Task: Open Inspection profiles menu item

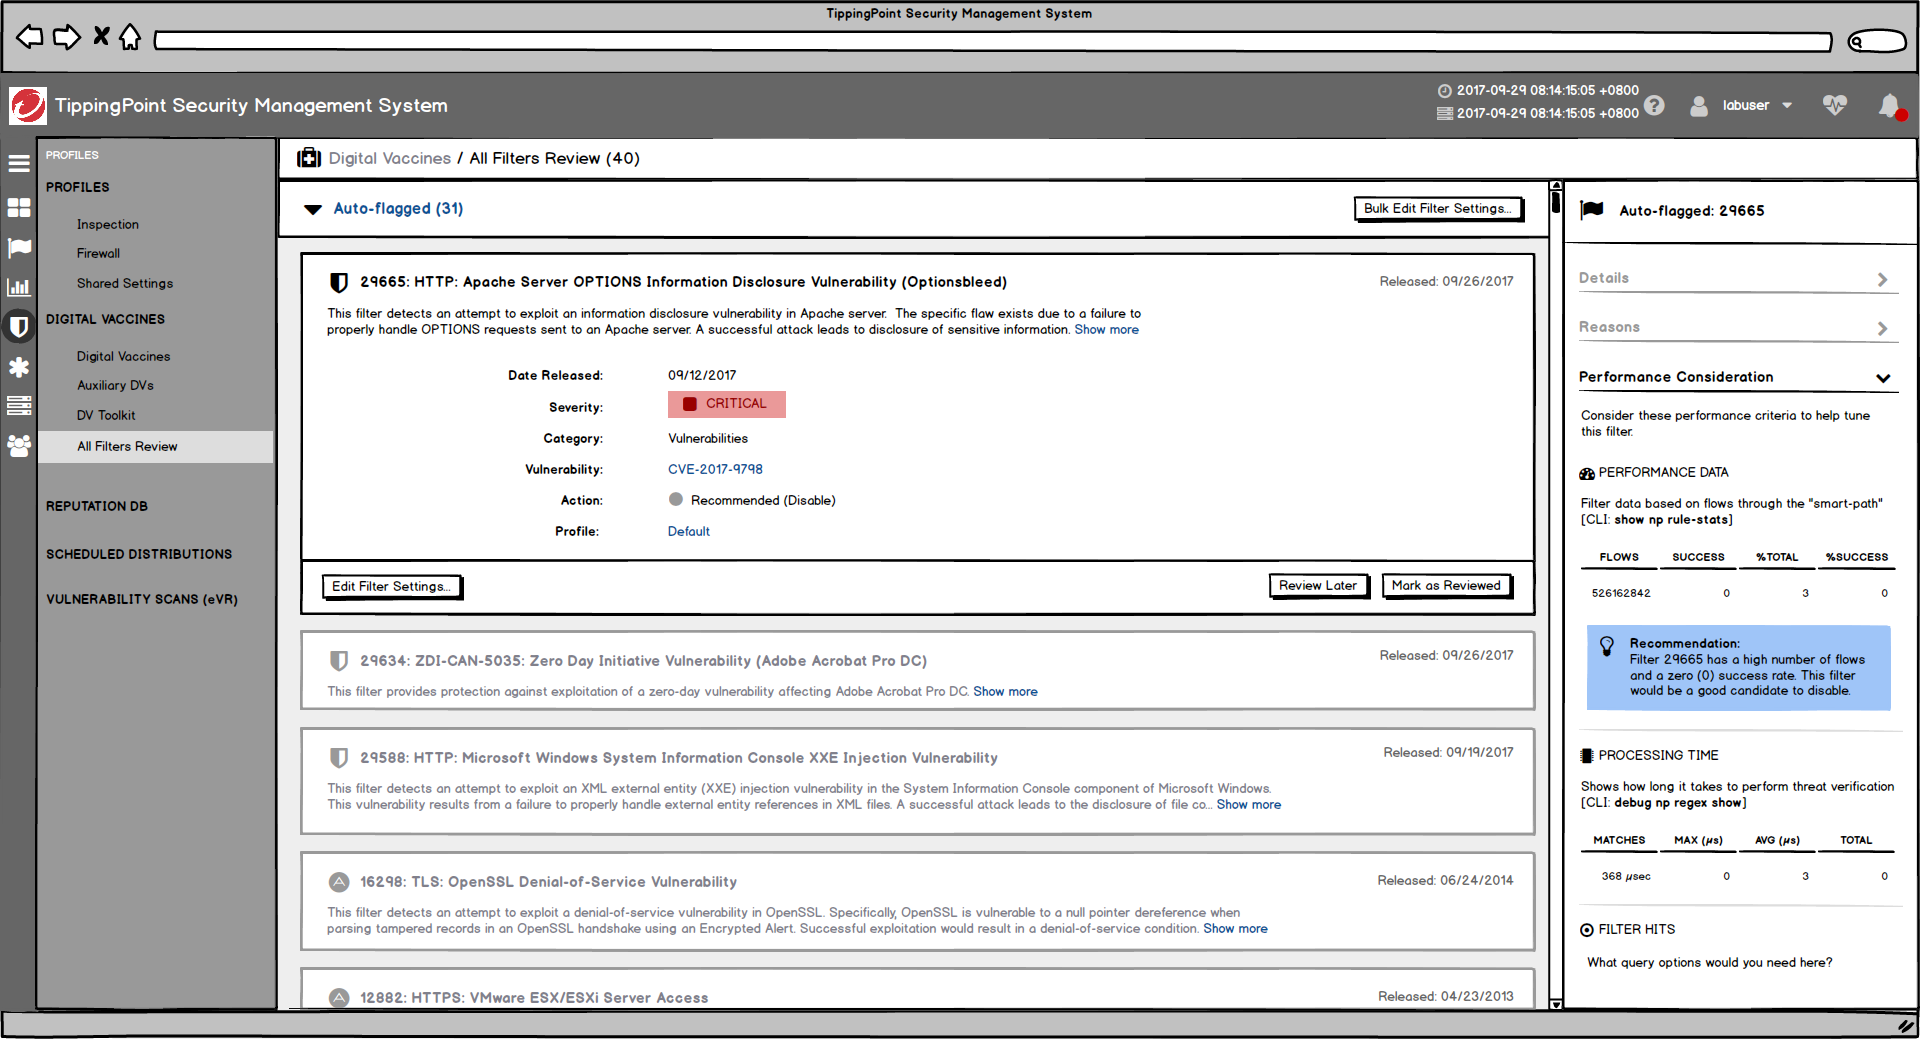Action: coord(108,225)
